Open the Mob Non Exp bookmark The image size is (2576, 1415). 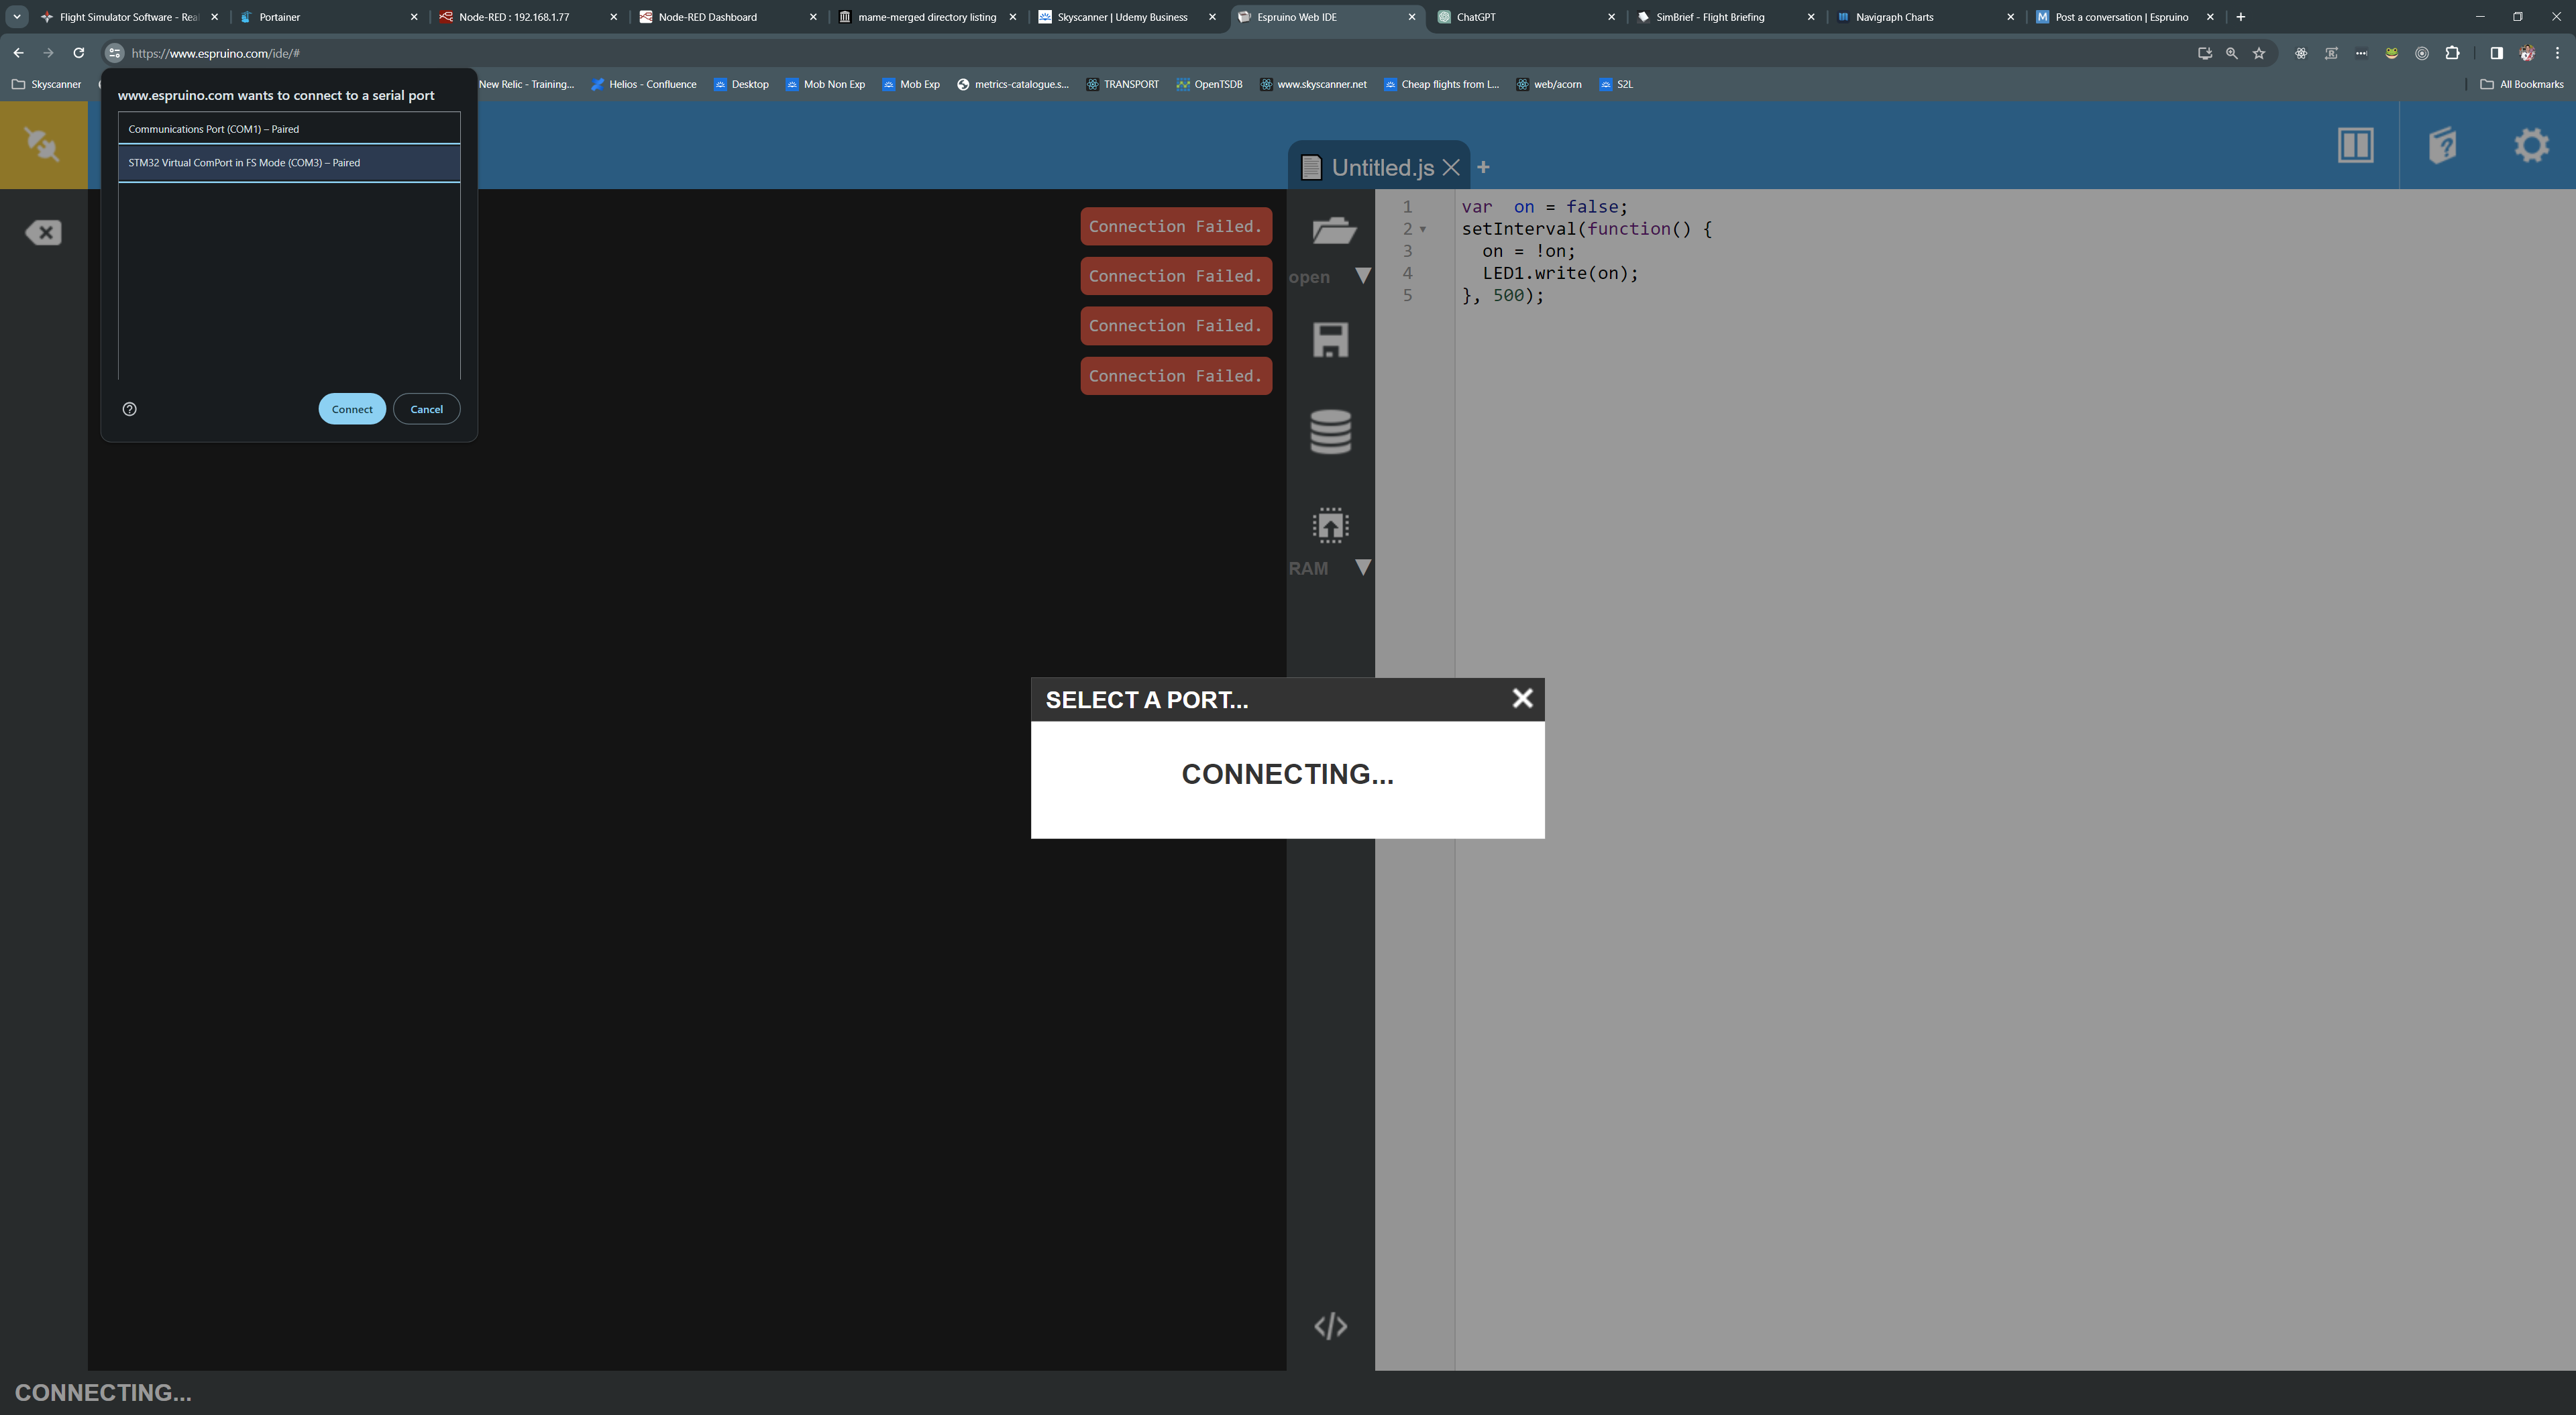click(x=825, y=84)
